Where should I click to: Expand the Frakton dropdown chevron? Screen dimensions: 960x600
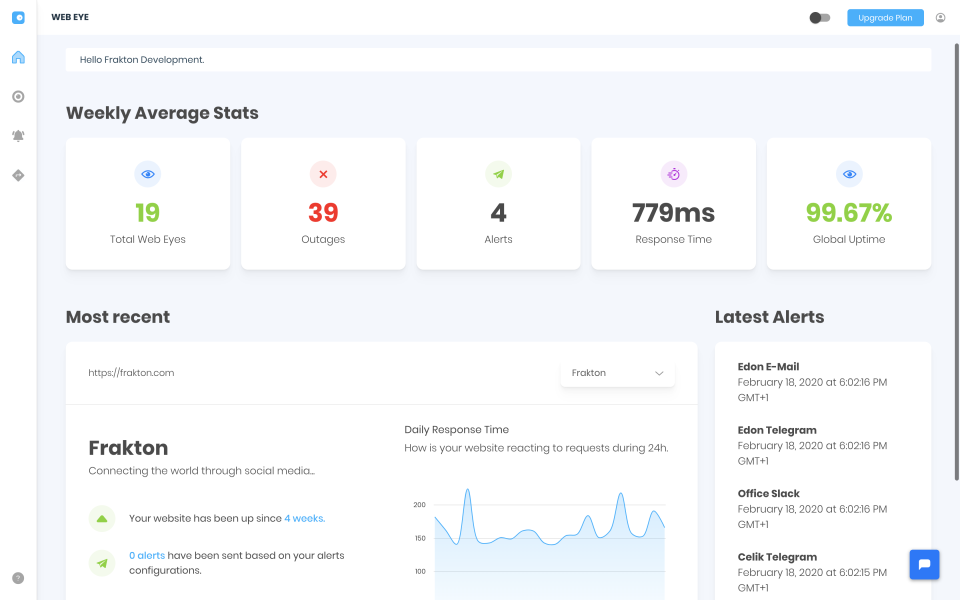(659, 372)
